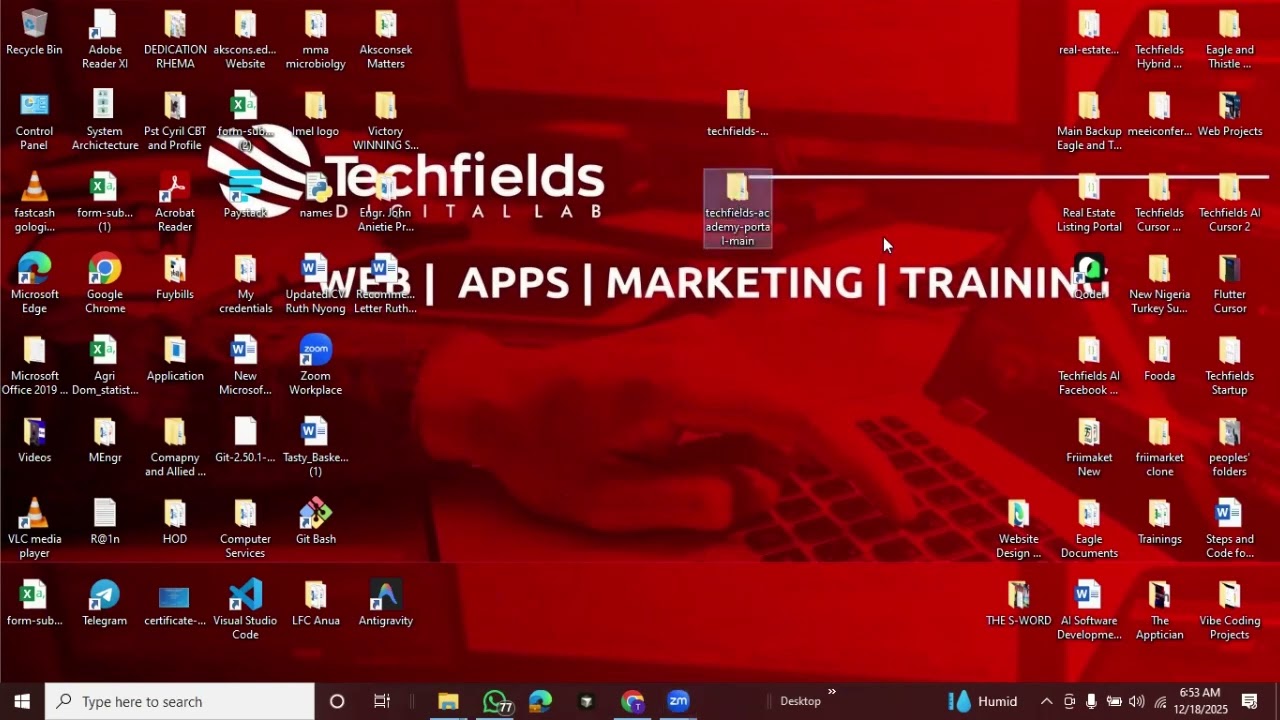Select the Flutter Cursor folder
This screenshot has width=1280, height=720.
tap(1229, 284)
